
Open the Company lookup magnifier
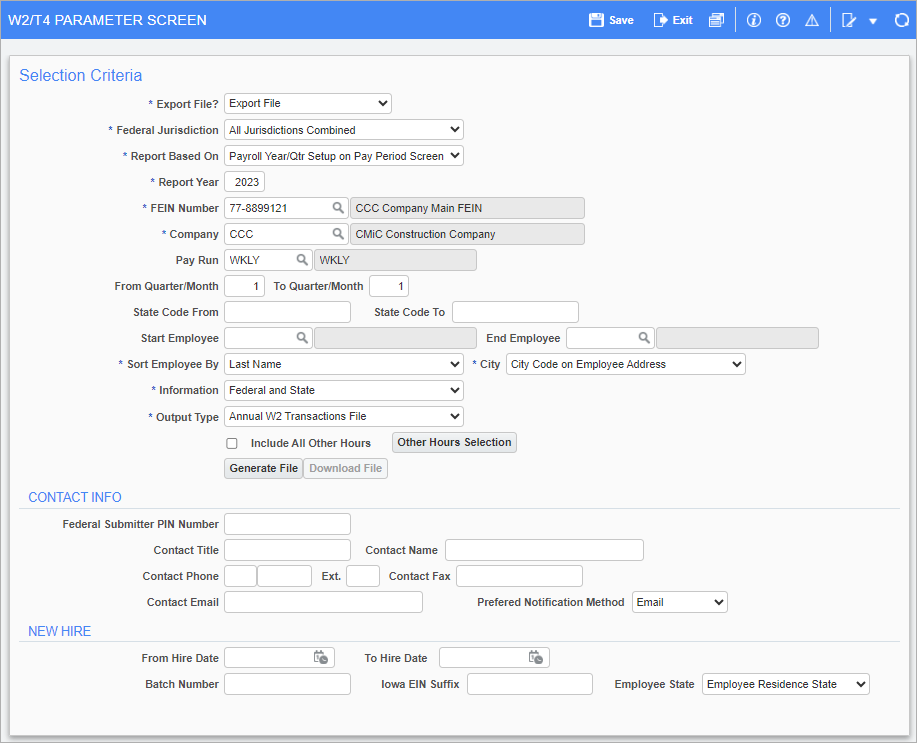(338, 233)
